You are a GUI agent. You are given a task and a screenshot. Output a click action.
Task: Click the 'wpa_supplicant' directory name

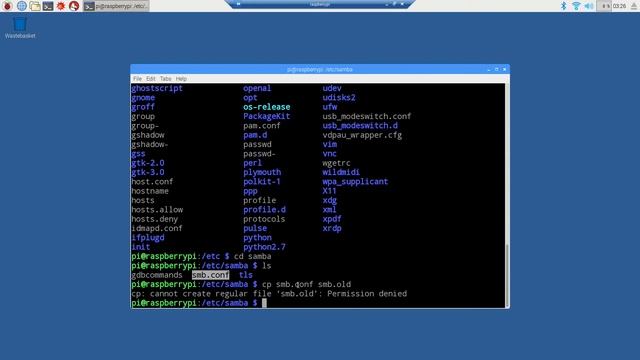355,182
